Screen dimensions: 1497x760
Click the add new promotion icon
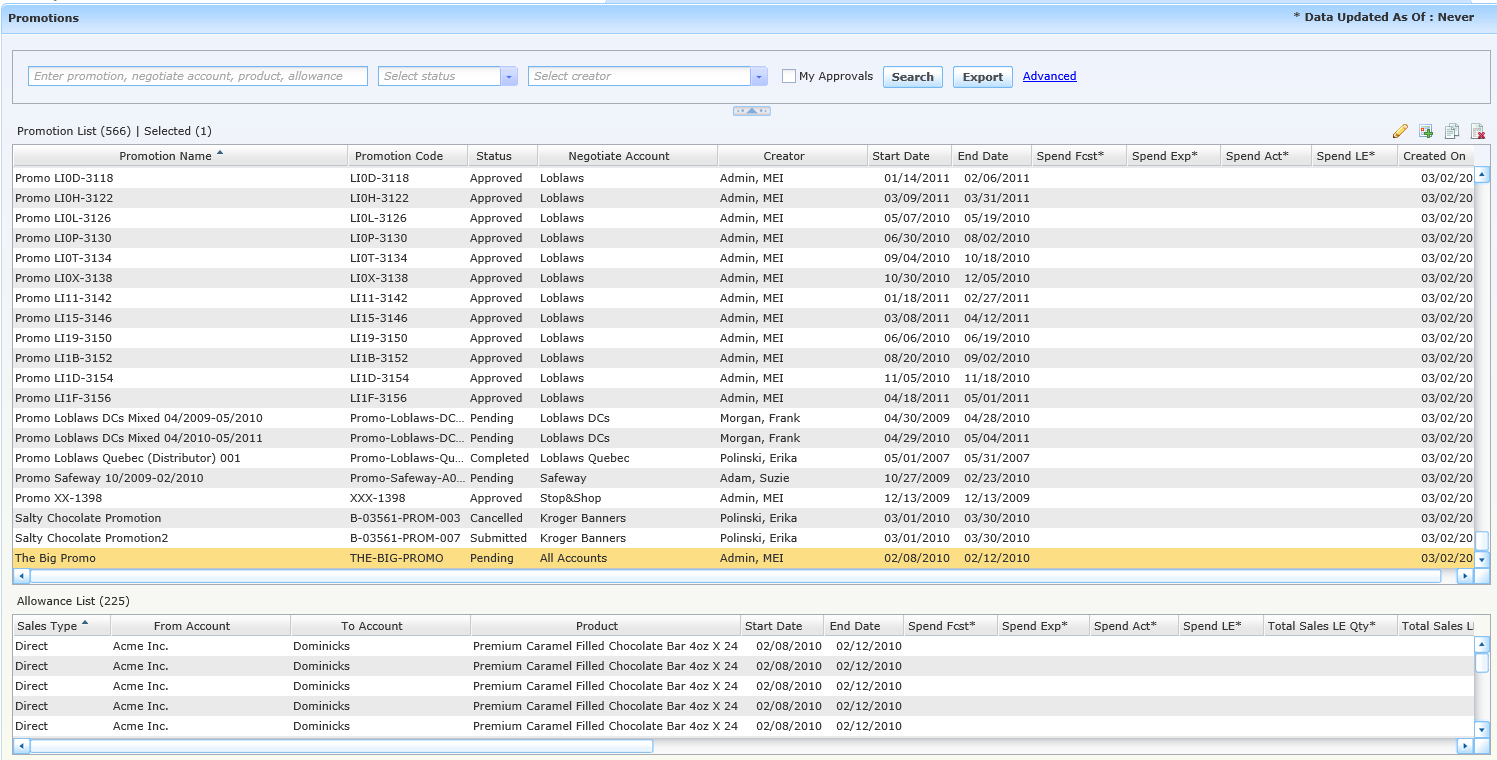1426,131
